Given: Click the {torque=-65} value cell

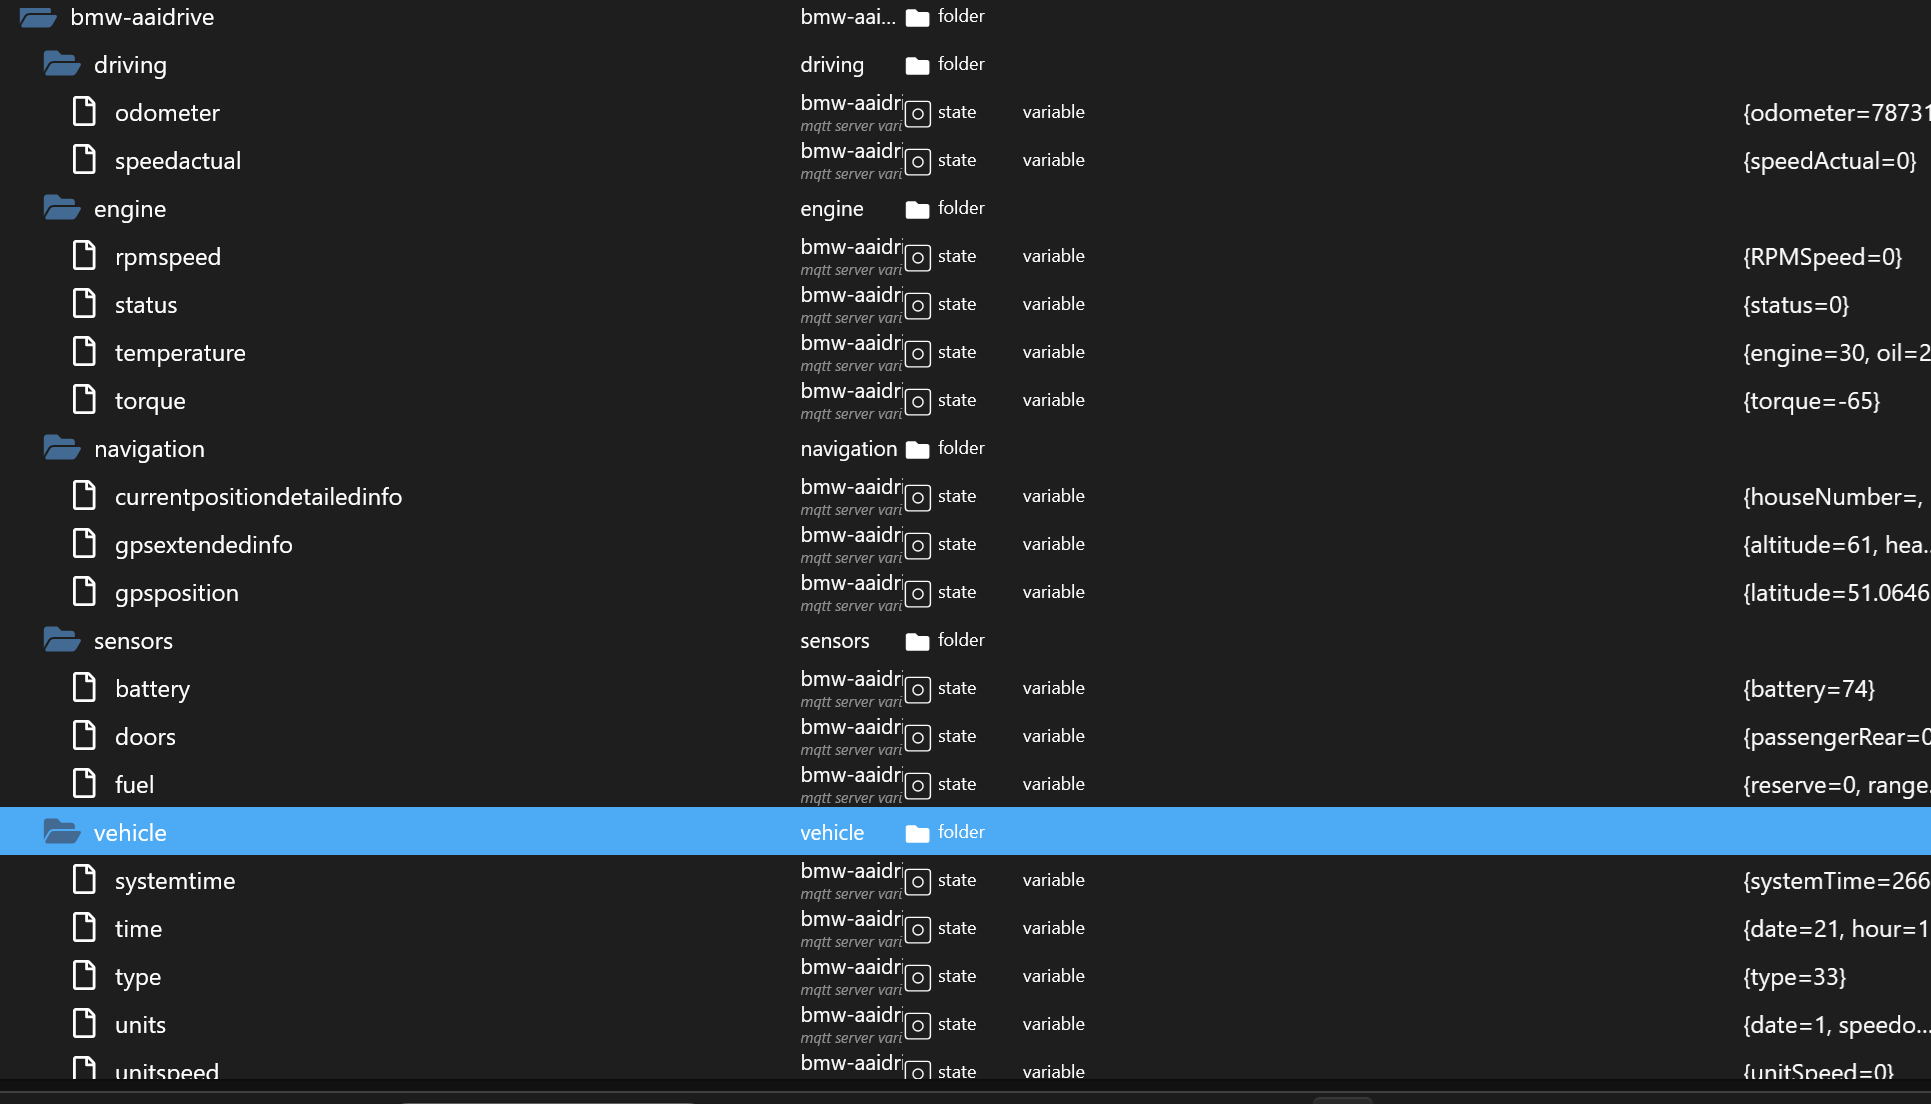Looking at the screenshot, I should click(1811, 401).
